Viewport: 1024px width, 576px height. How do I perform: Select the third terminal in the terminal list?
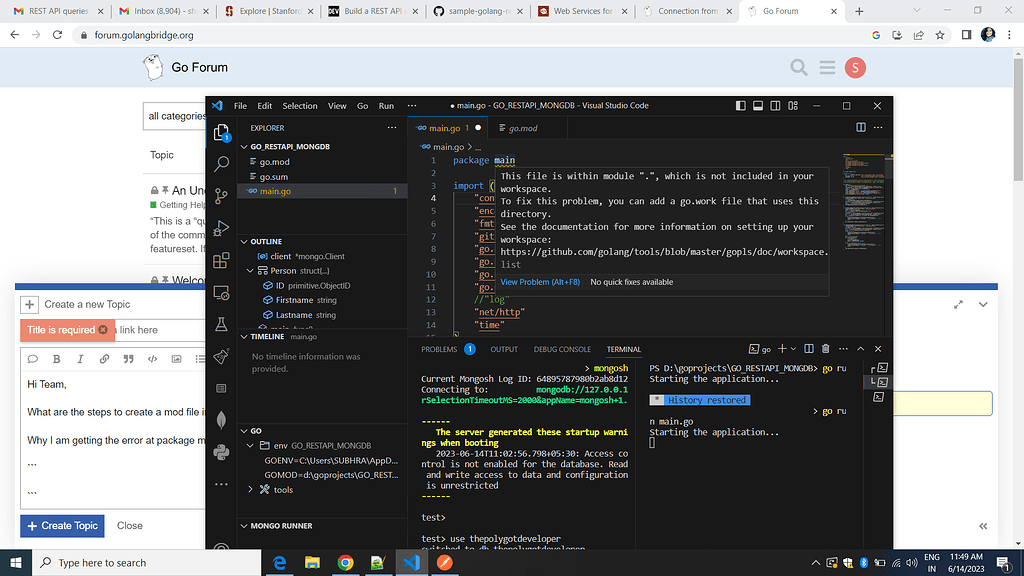(880, 397)
